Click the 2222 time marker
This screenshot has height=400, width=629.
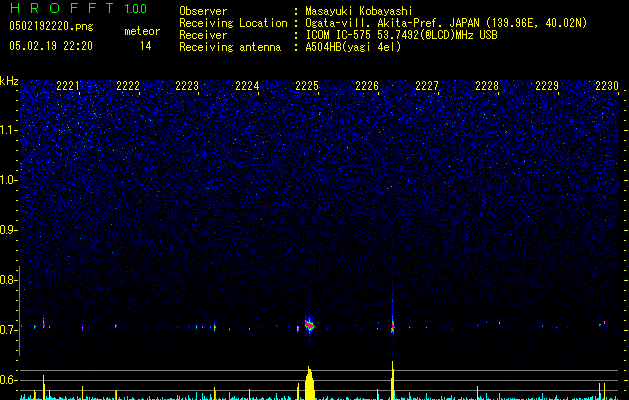point(128,86)
